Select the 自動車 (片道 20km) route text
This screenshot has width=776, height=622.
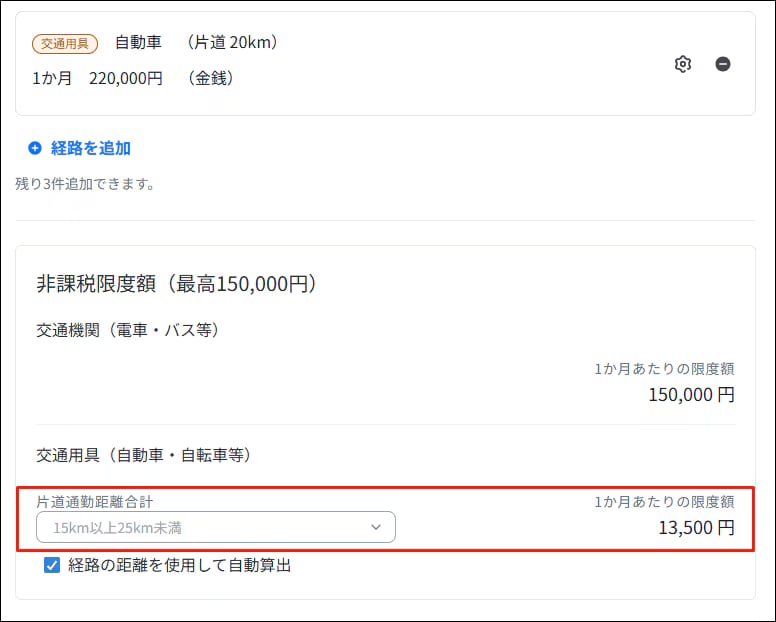tap(196, 43)
